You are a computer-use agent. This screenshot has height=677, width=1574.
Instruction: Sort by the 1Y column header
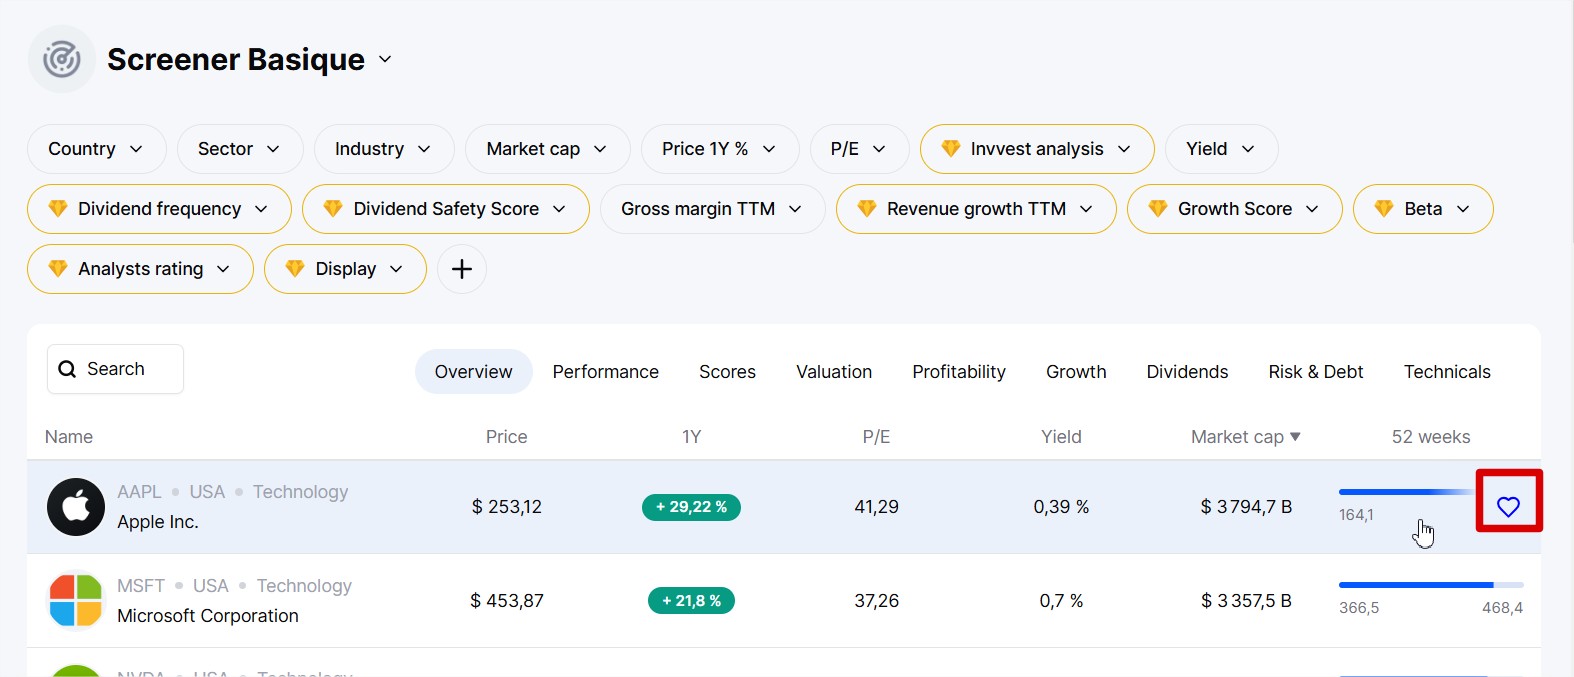point(692,437)
